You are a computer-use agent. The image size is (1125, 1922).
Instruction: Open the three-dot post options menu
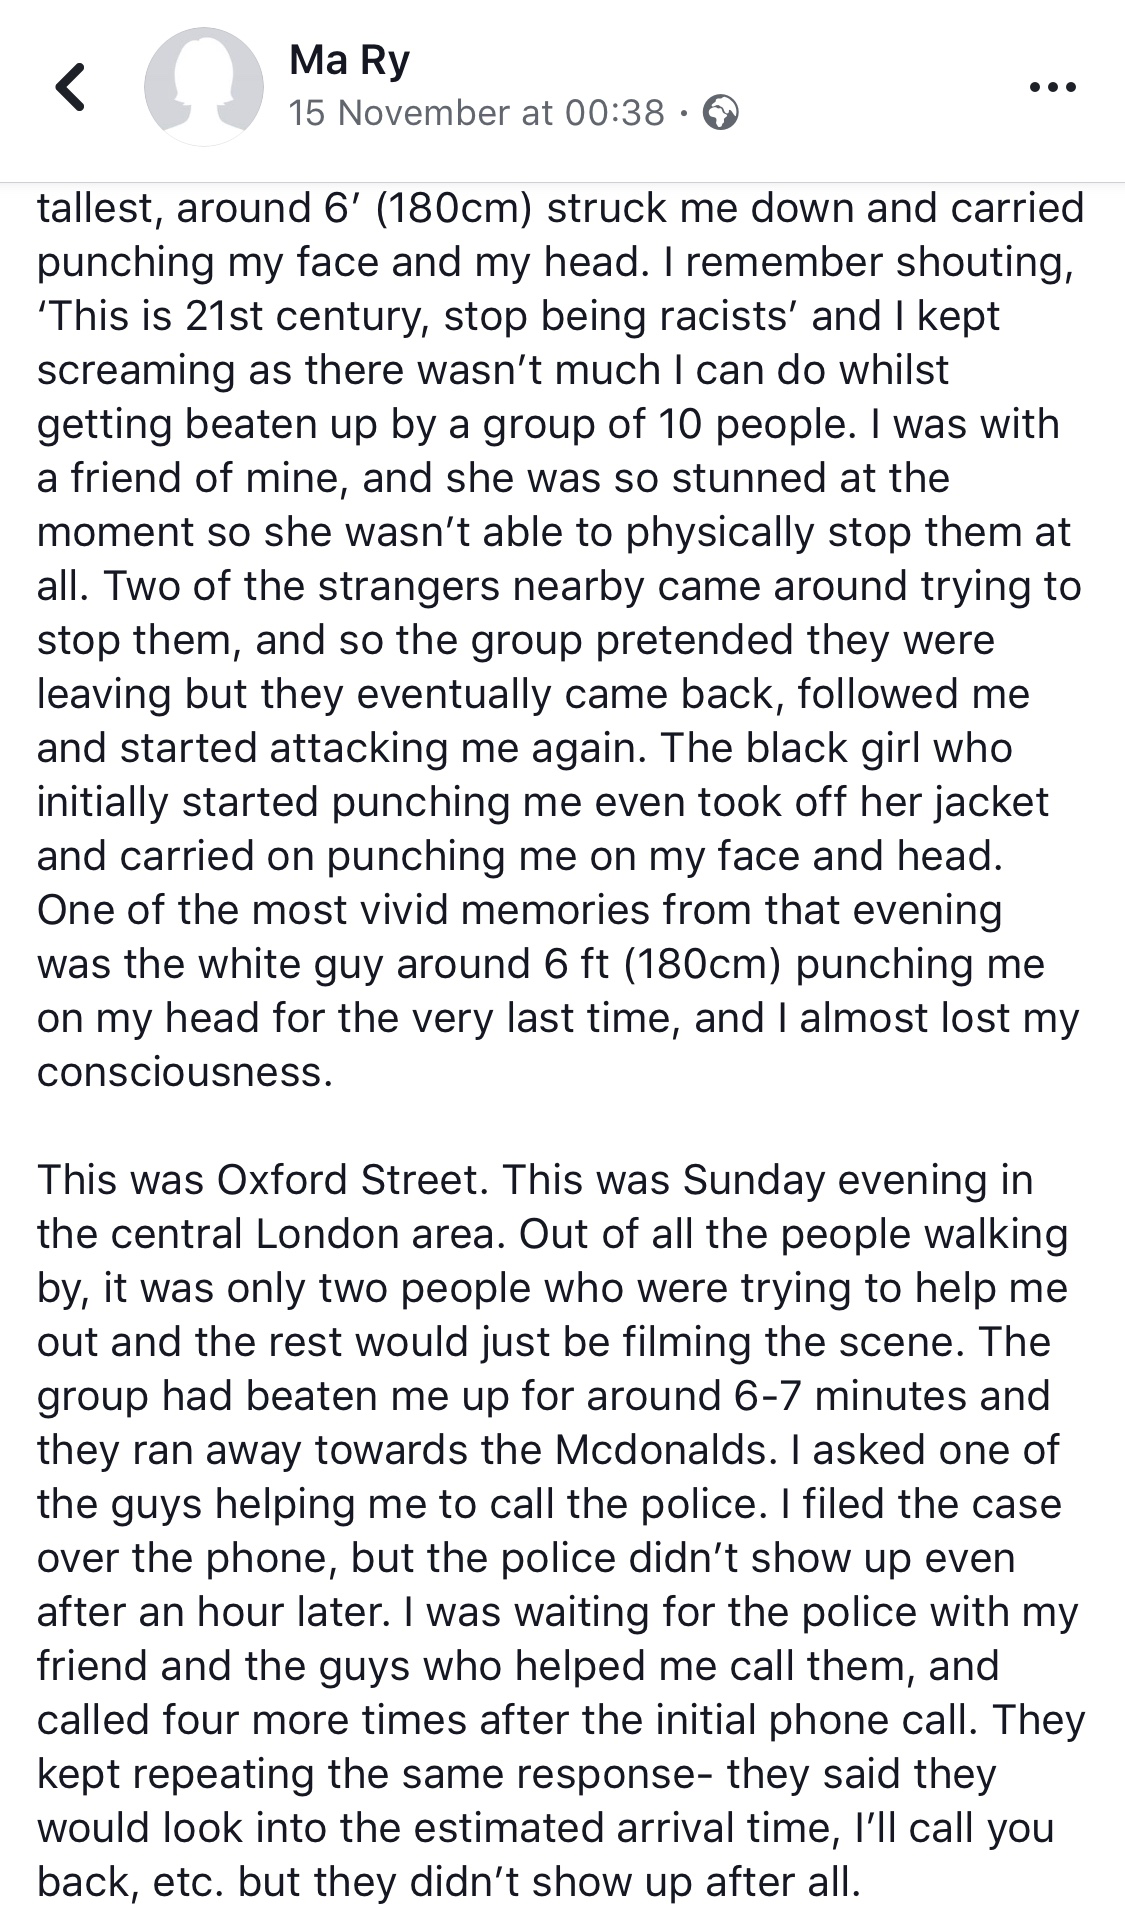(1053, 87)
